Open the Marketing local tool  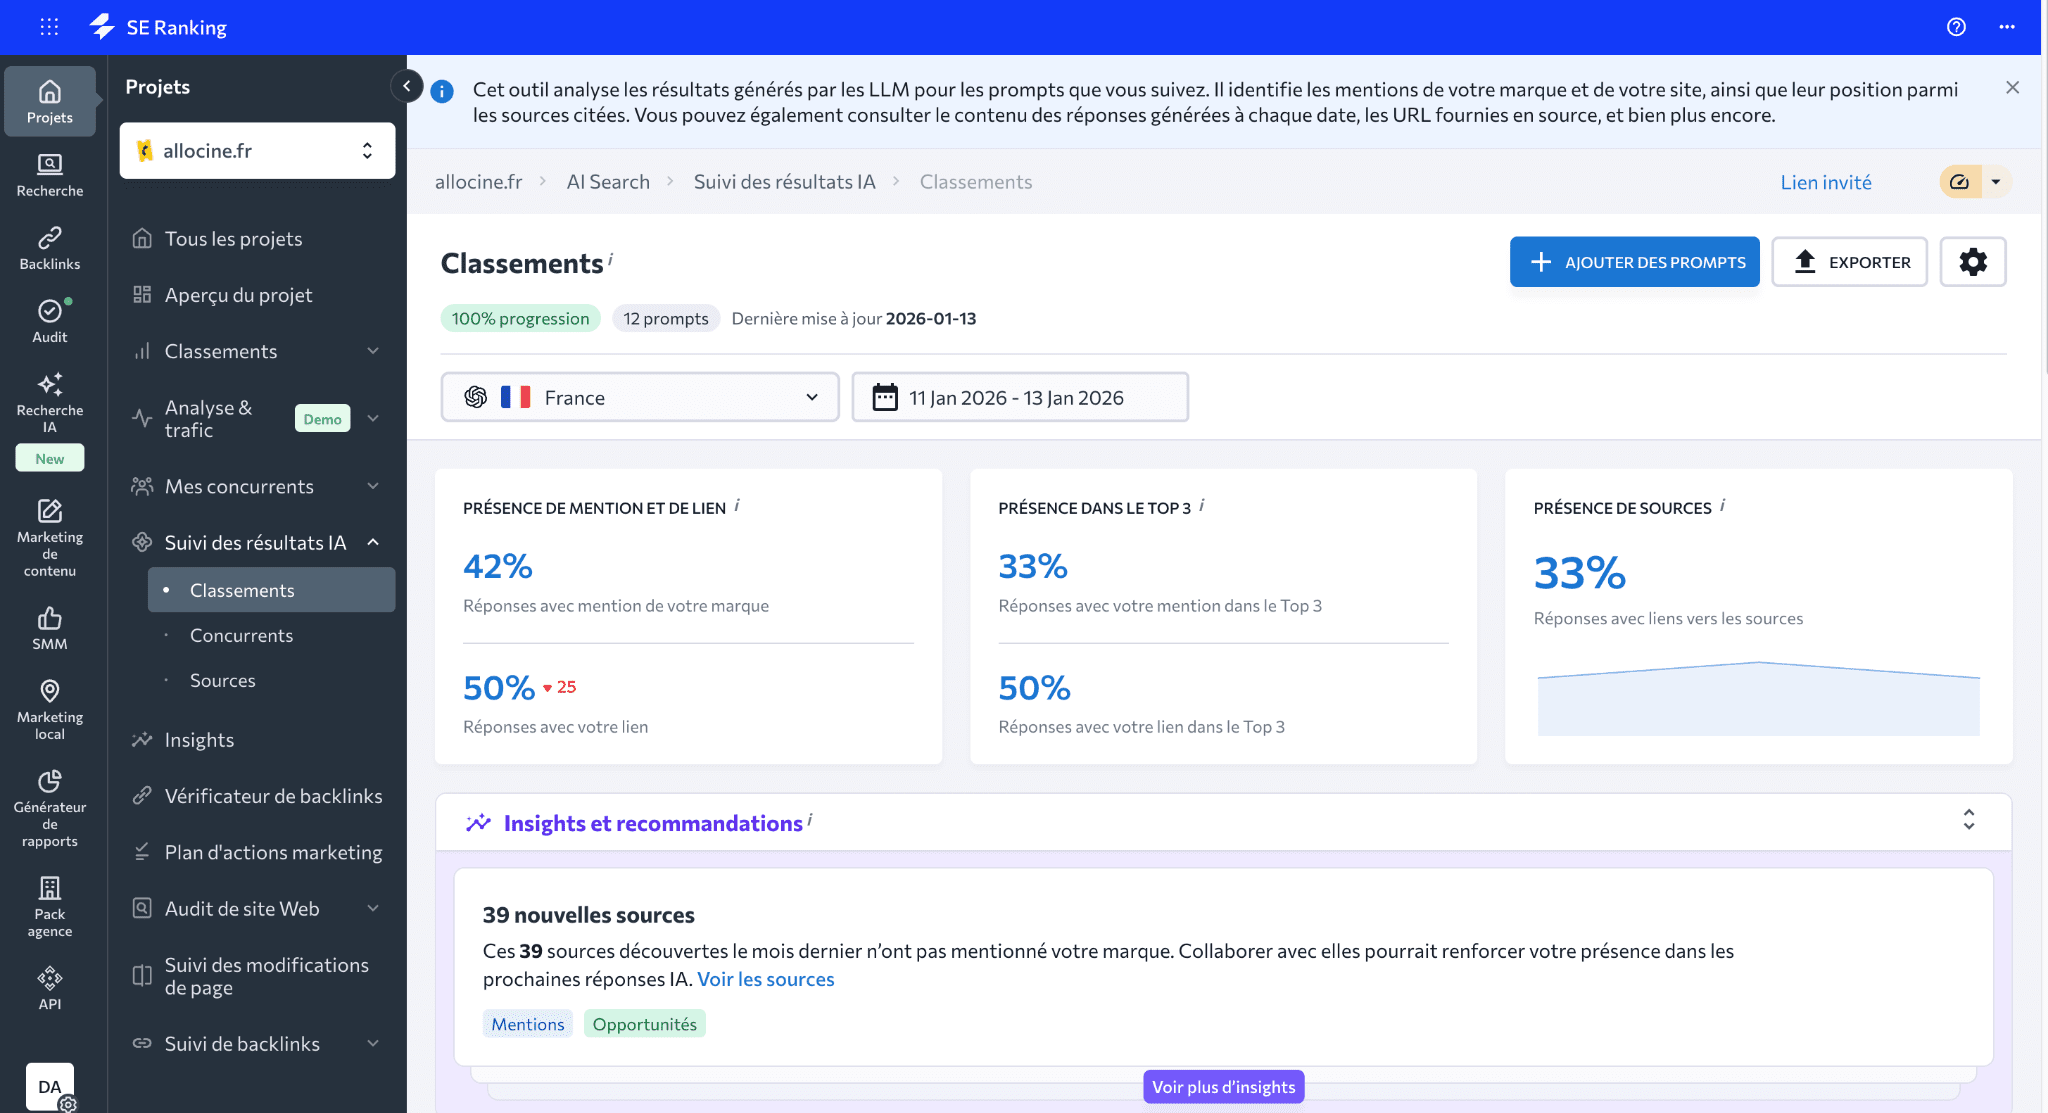coord(49,705)
